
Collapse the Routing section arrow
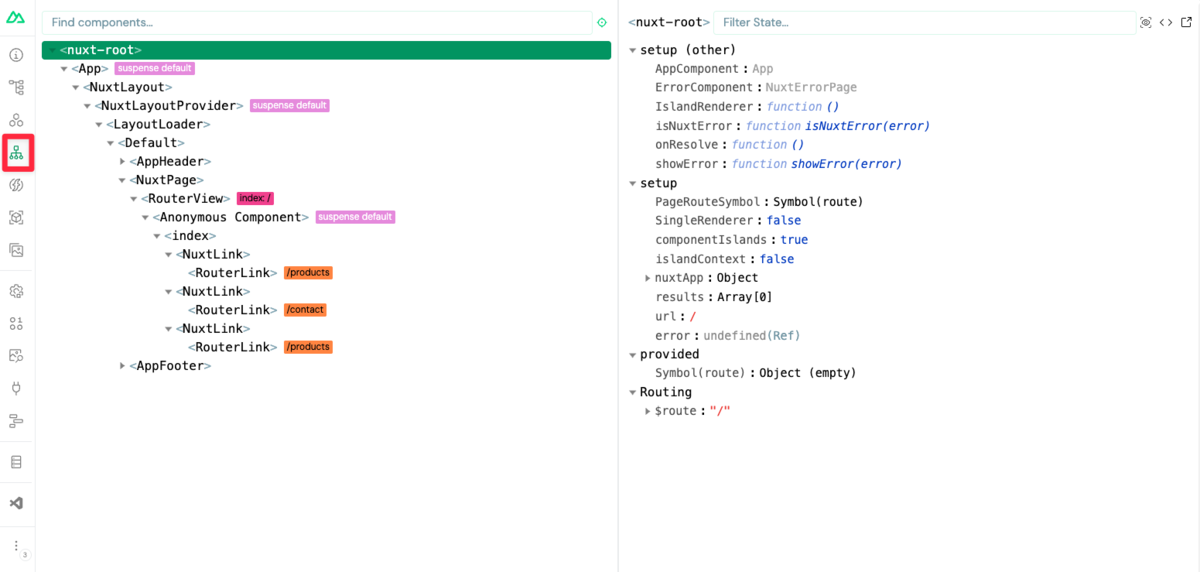click(x=632, y=392)
